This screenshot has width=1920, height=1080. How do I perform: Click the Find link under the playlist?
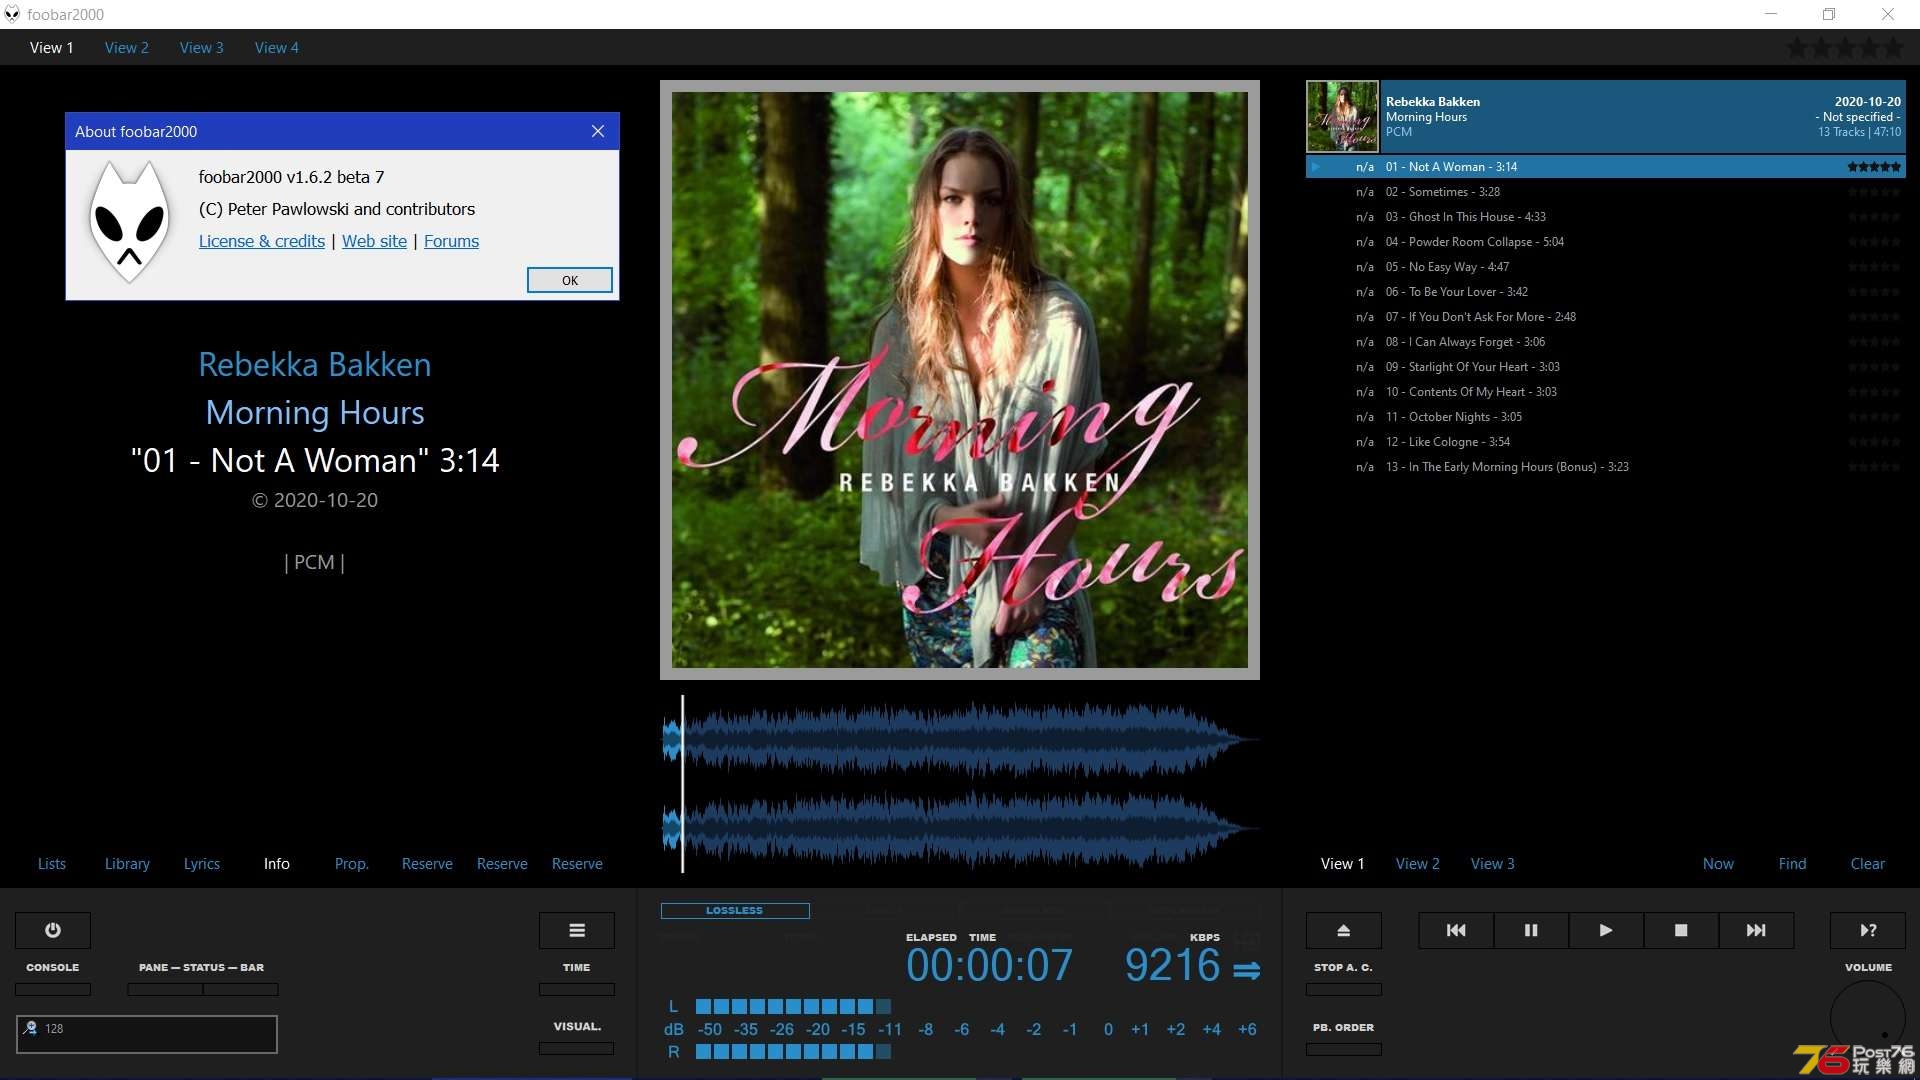click(x=1793, y=864)
